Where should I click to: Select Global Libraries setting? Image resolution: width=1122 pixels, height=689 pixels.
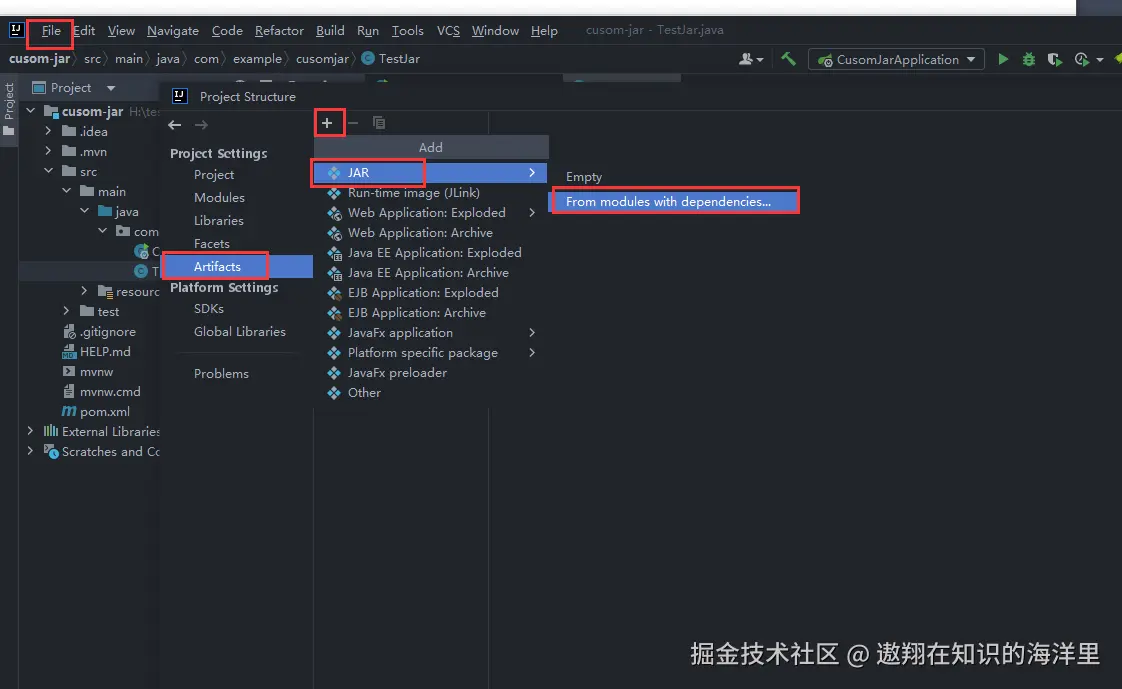[x=239, y=331]
